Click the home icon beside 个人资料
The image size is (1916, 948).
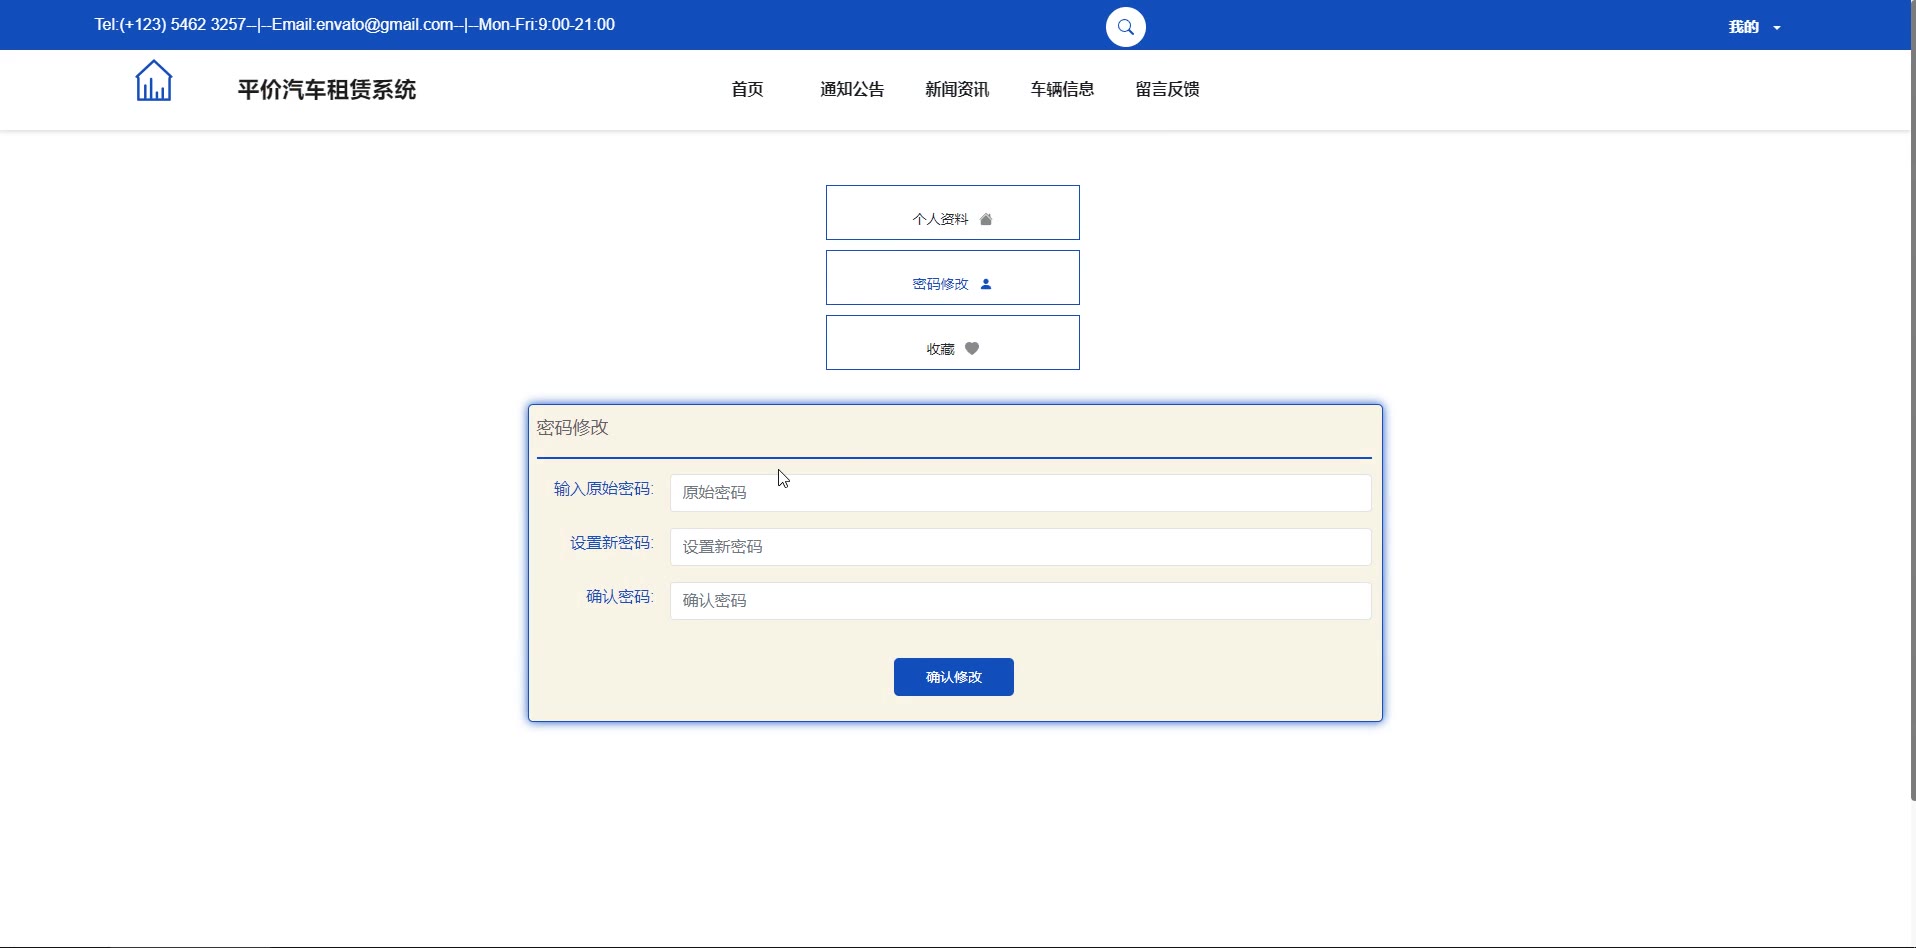pos(986,219)
